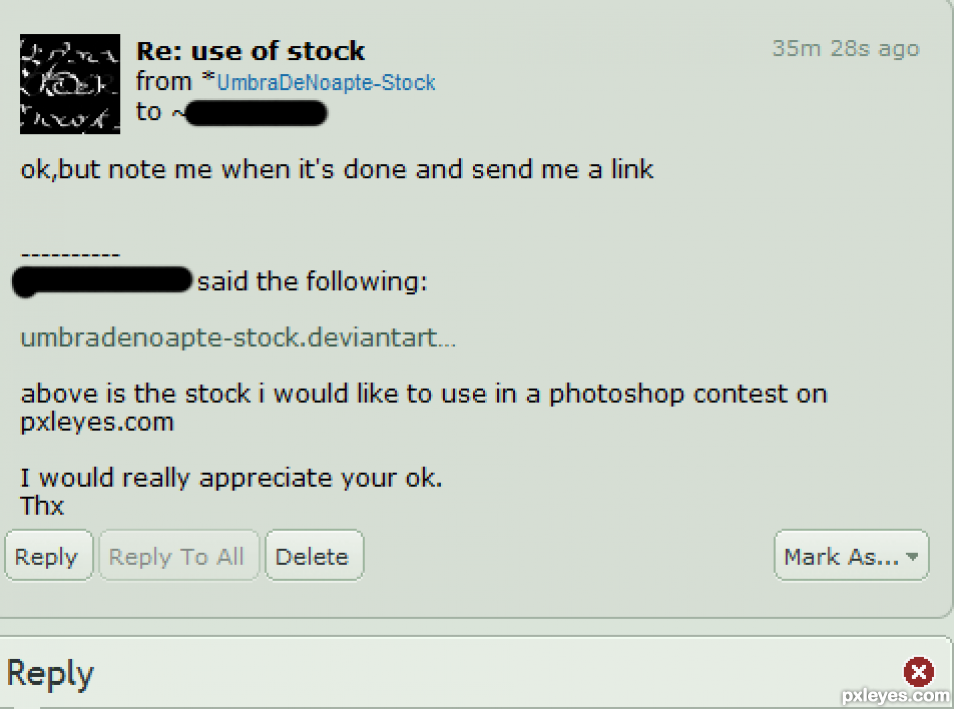This screenshot has height=709, width=954.
Task: Click pxleyes.com text in quoted message
Action: (x=97, y=422)
